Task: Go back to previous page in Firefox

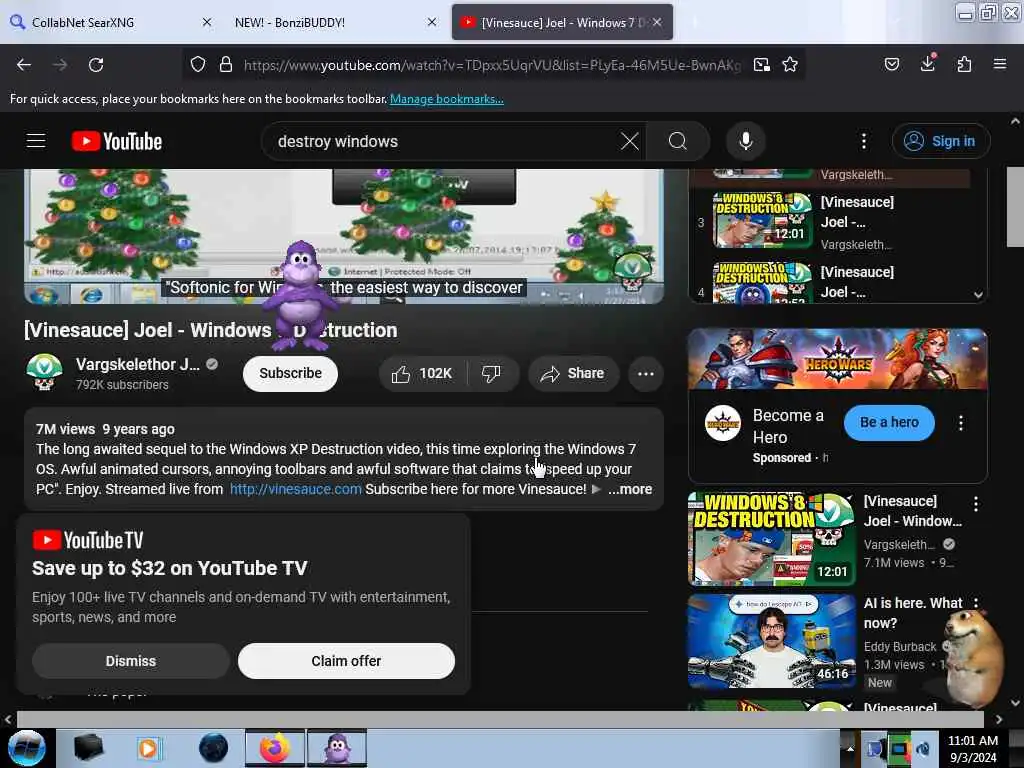Action: pos(24,65)
